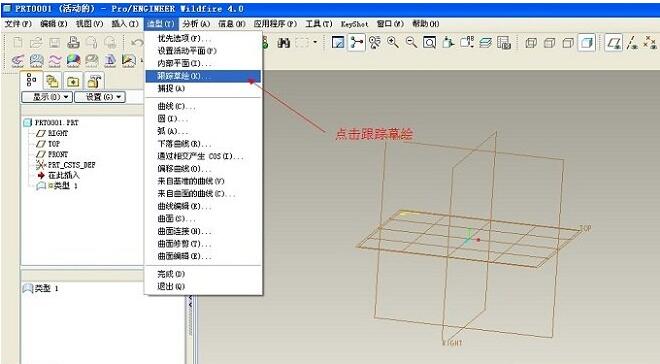Open the 分析 menu in menu bar
Viewport: 660px width, 364px height.
click(x=196, y=24)
